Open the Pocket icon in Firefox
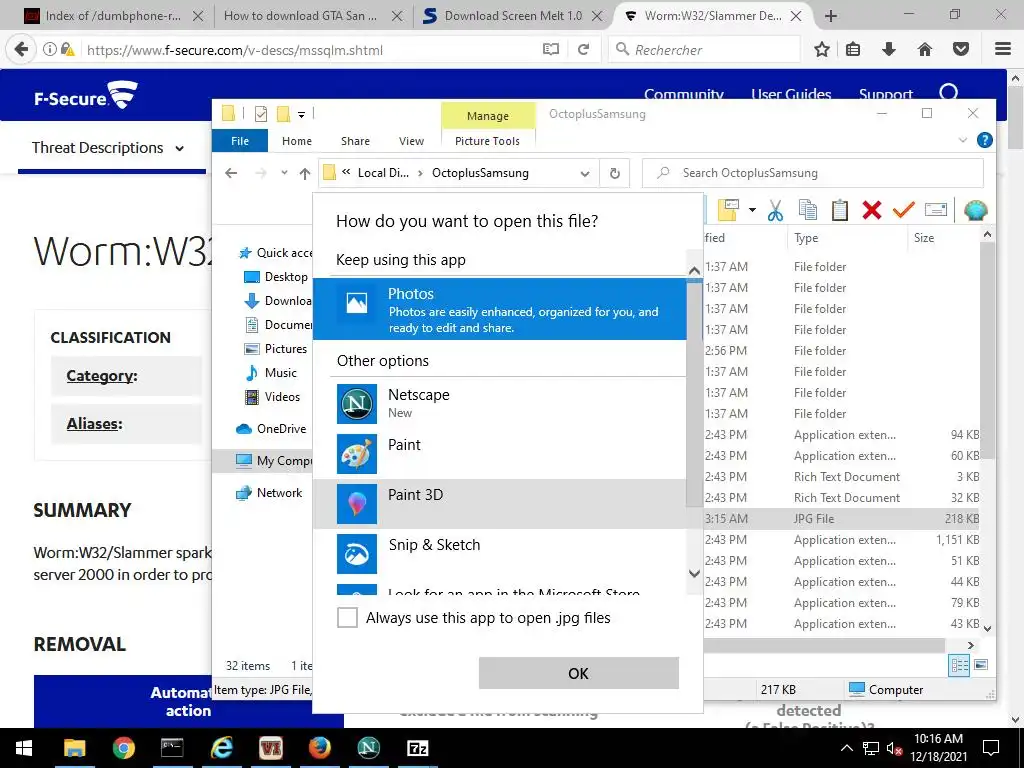 (x=961, y=49)
